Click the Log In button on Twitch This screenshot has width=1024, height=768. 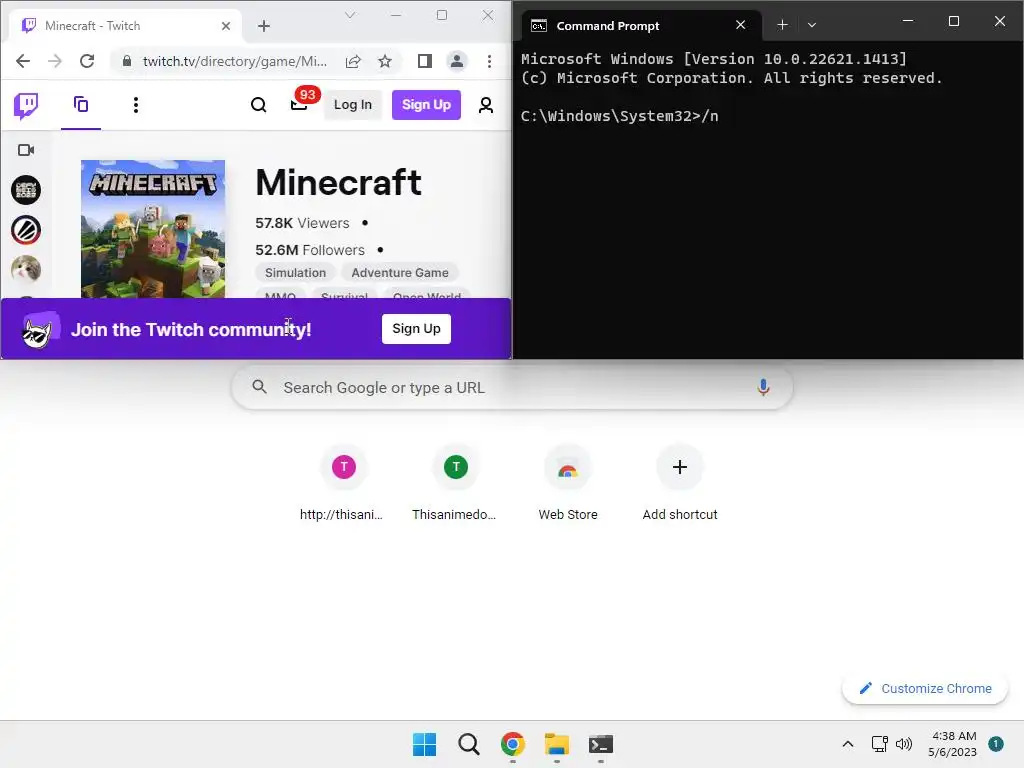353,104
